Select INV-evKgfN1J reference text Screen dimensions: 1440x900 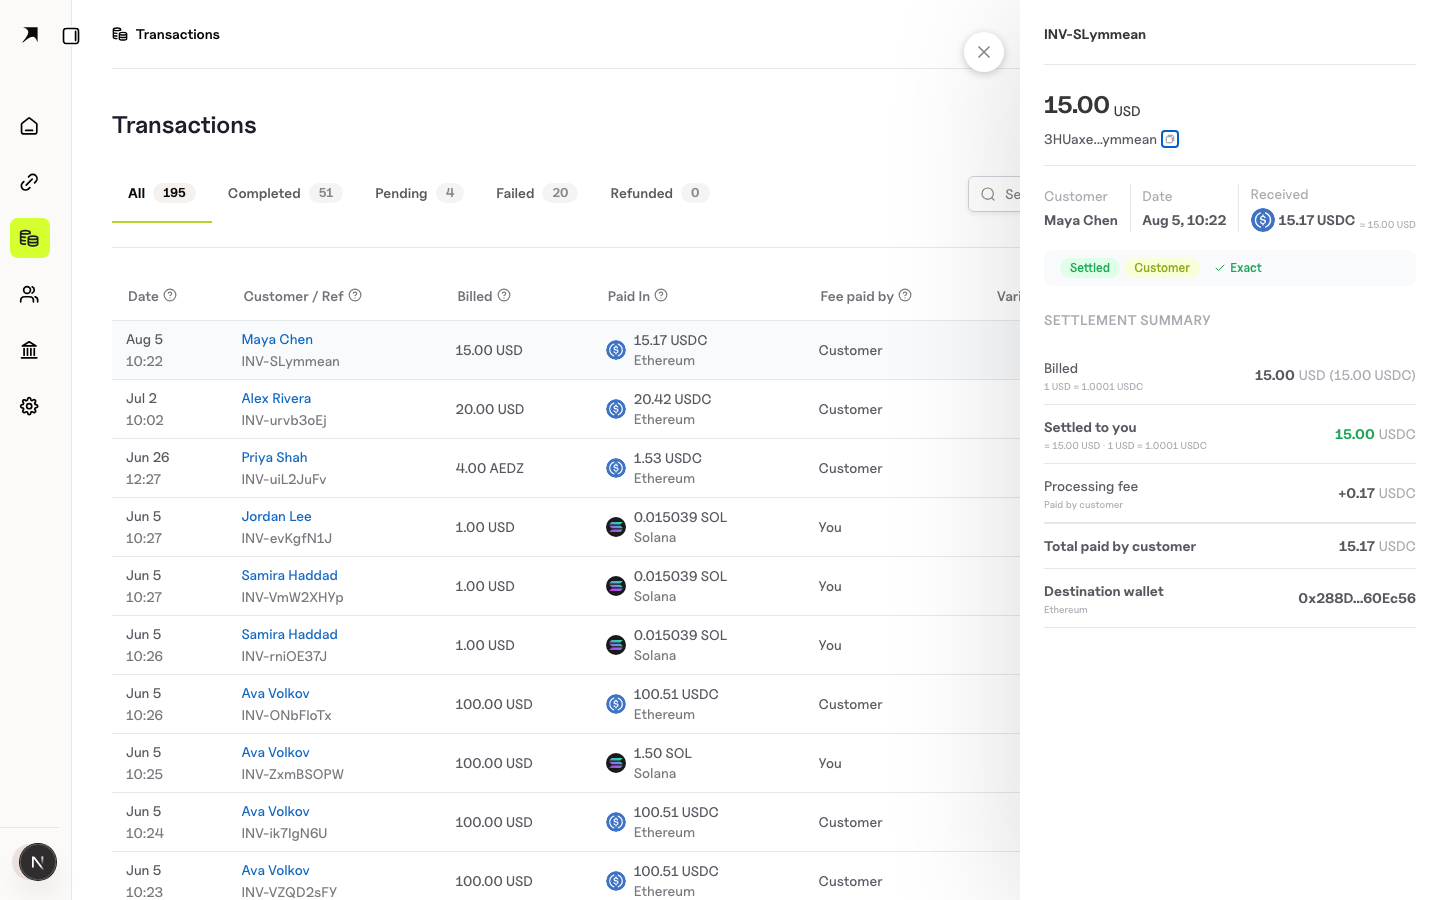coord(287,538)
